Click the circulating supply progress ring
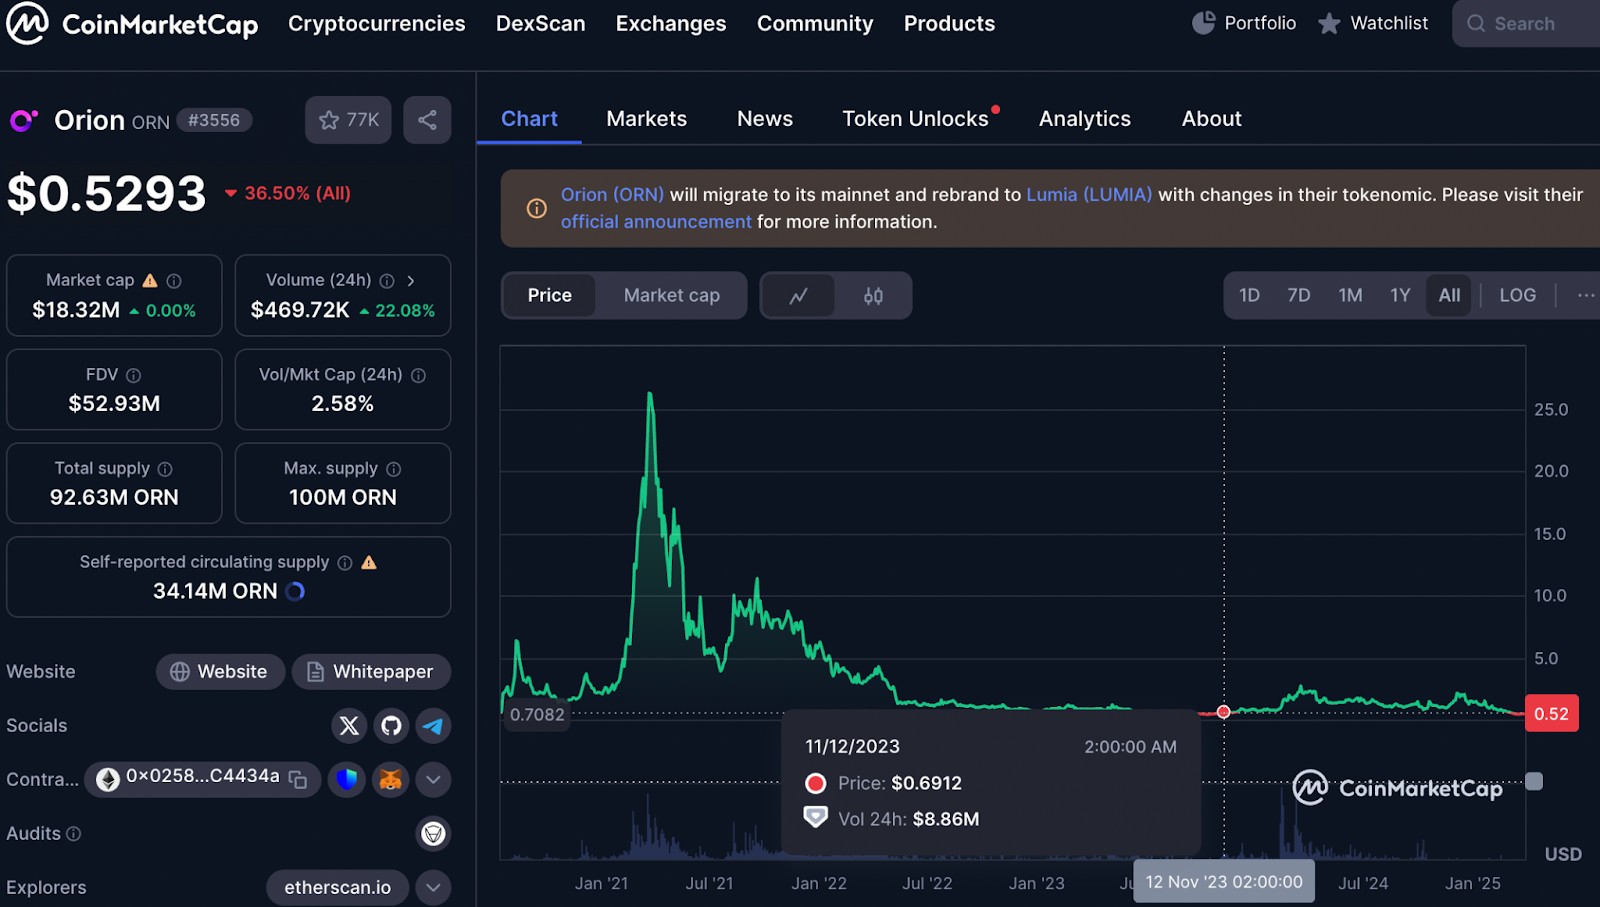Screen dimensions: 1600x907 click(x=295, y=592)
